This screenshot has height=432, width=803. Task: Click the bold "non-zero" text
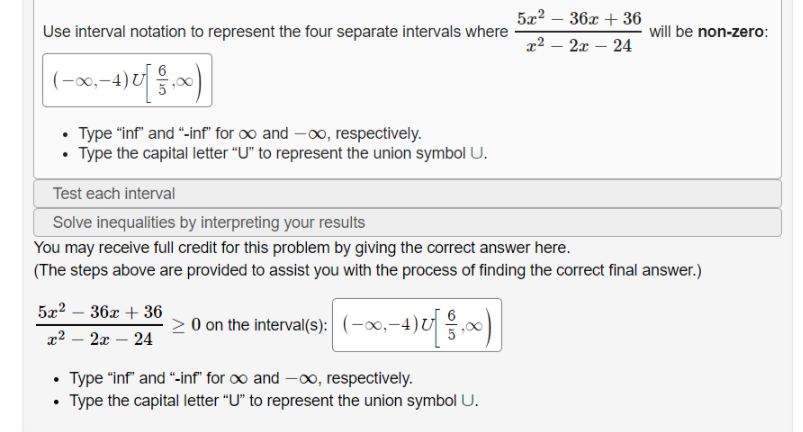(731, 32)
